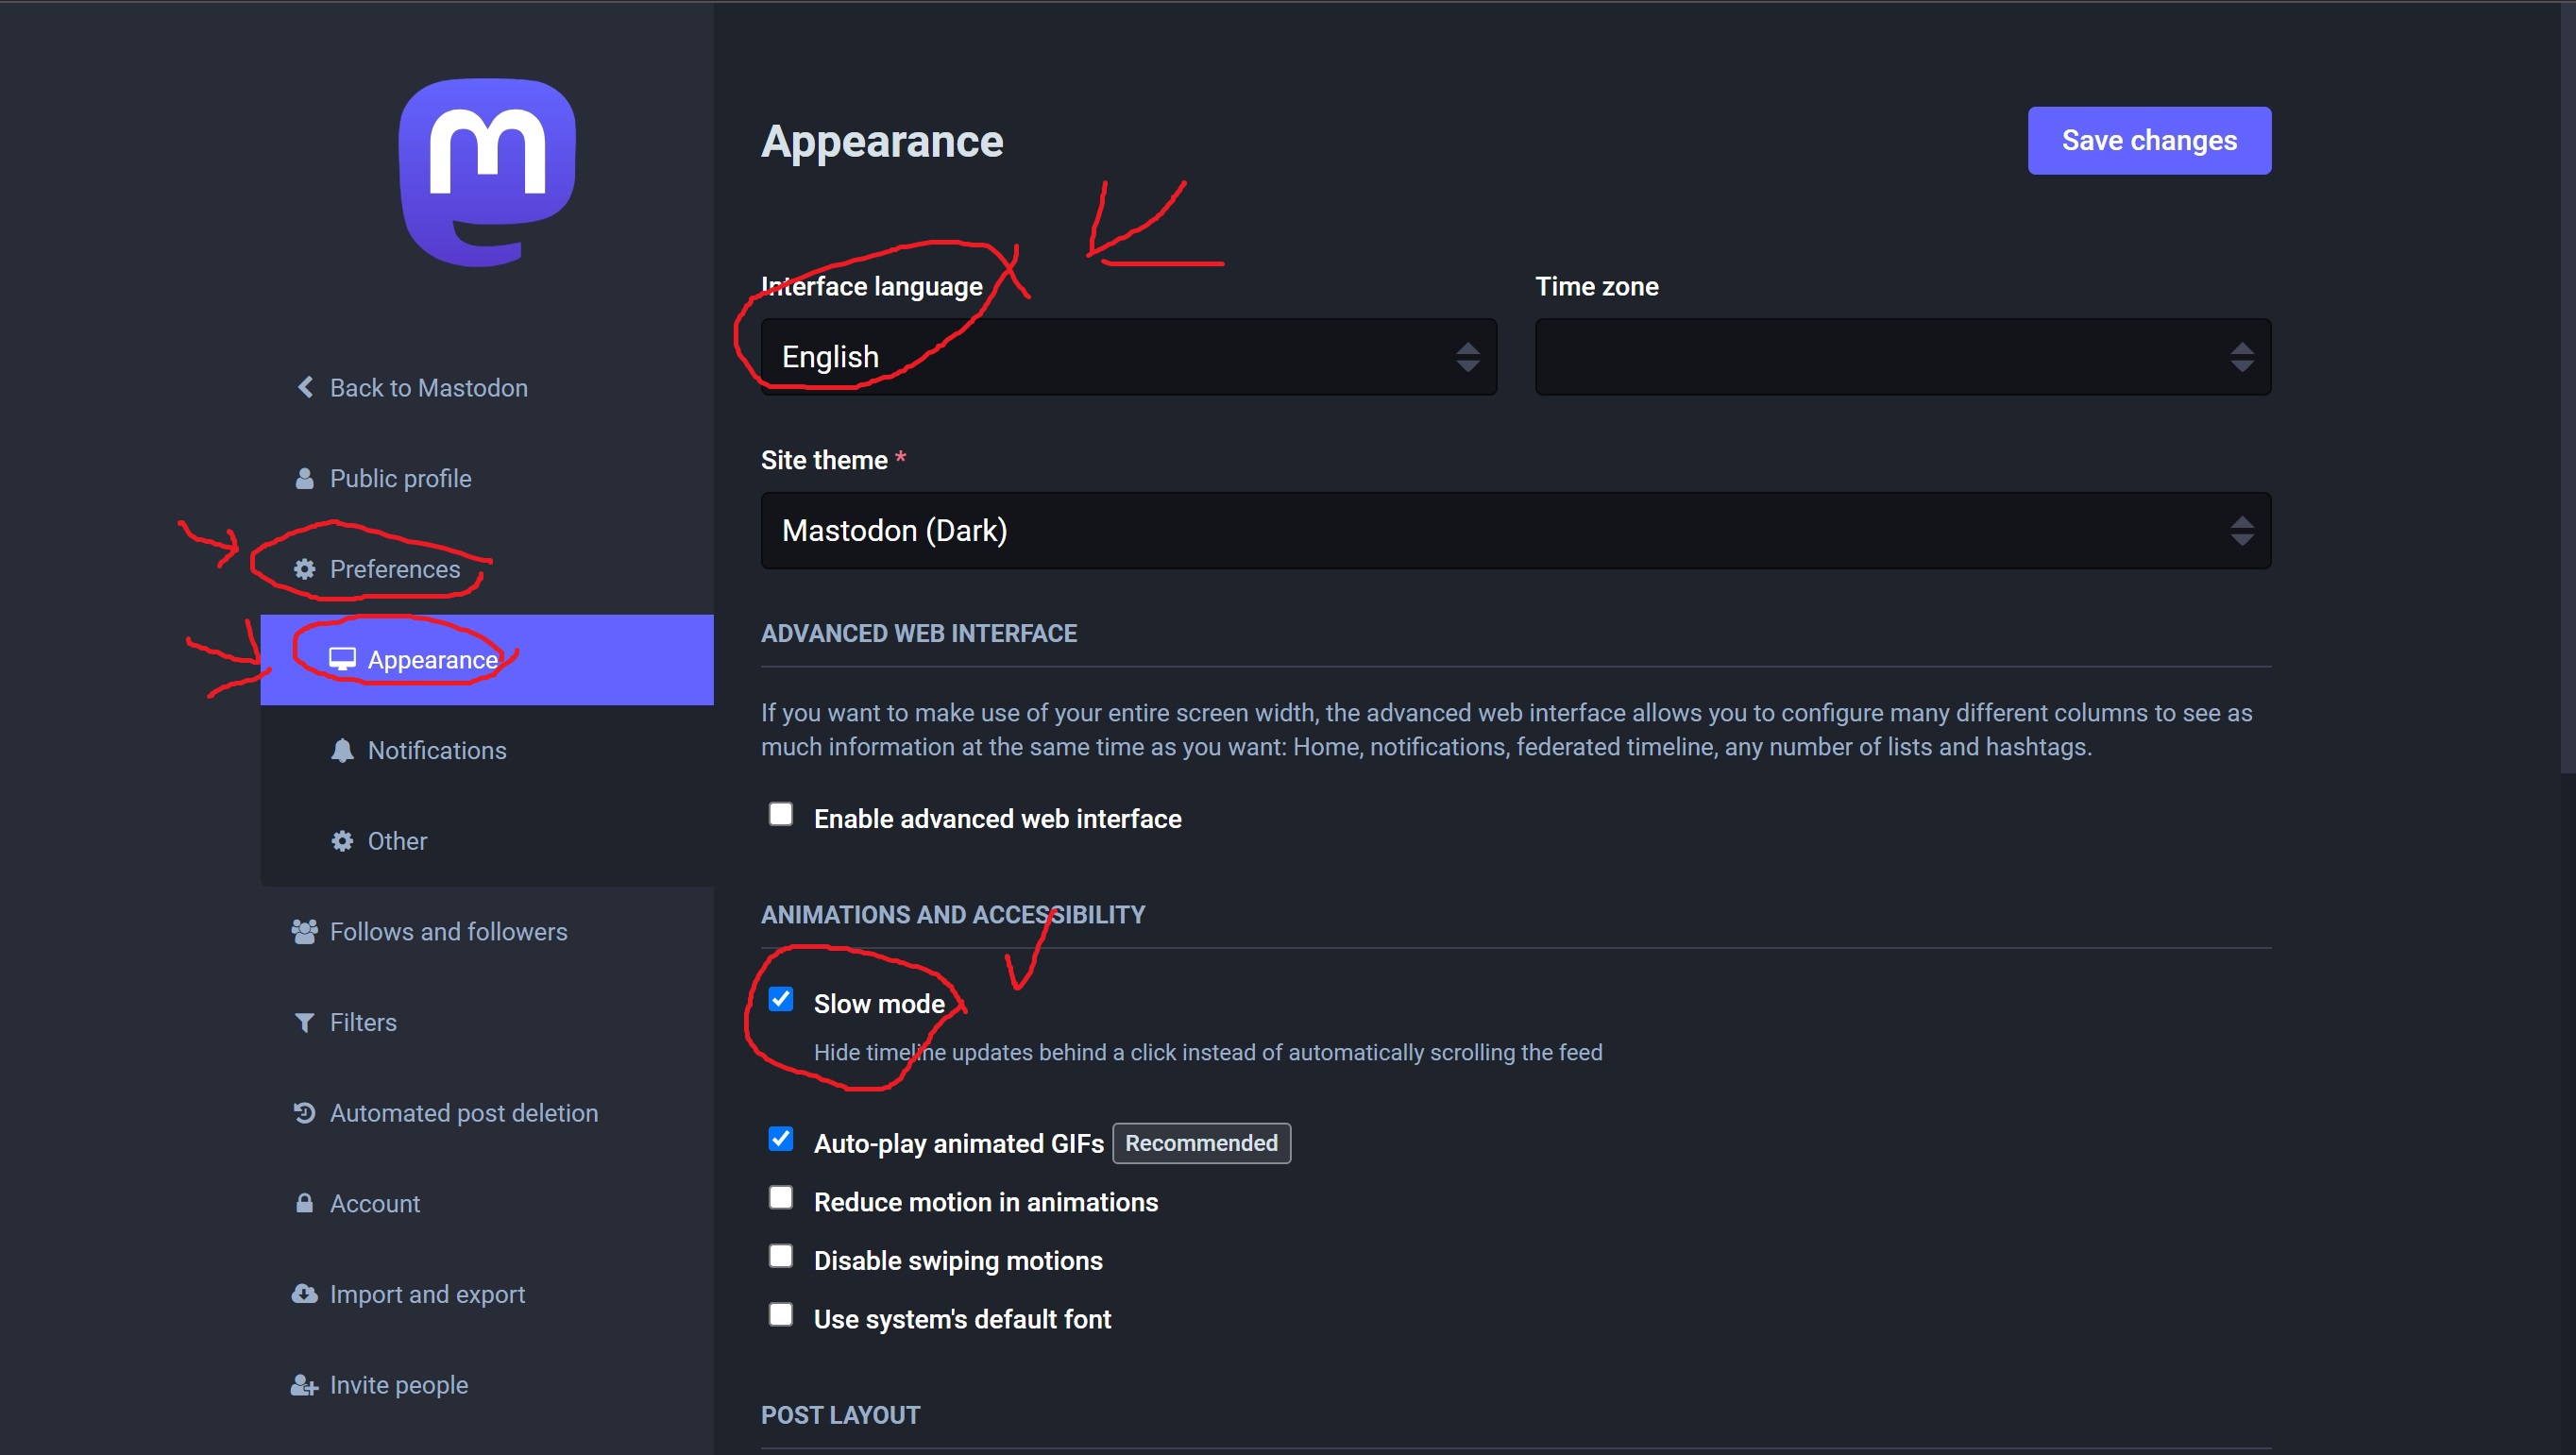This screenshot has width=2576, height=1455.
Task: Click the Preferences gear icon
Action: coord(304,569)
